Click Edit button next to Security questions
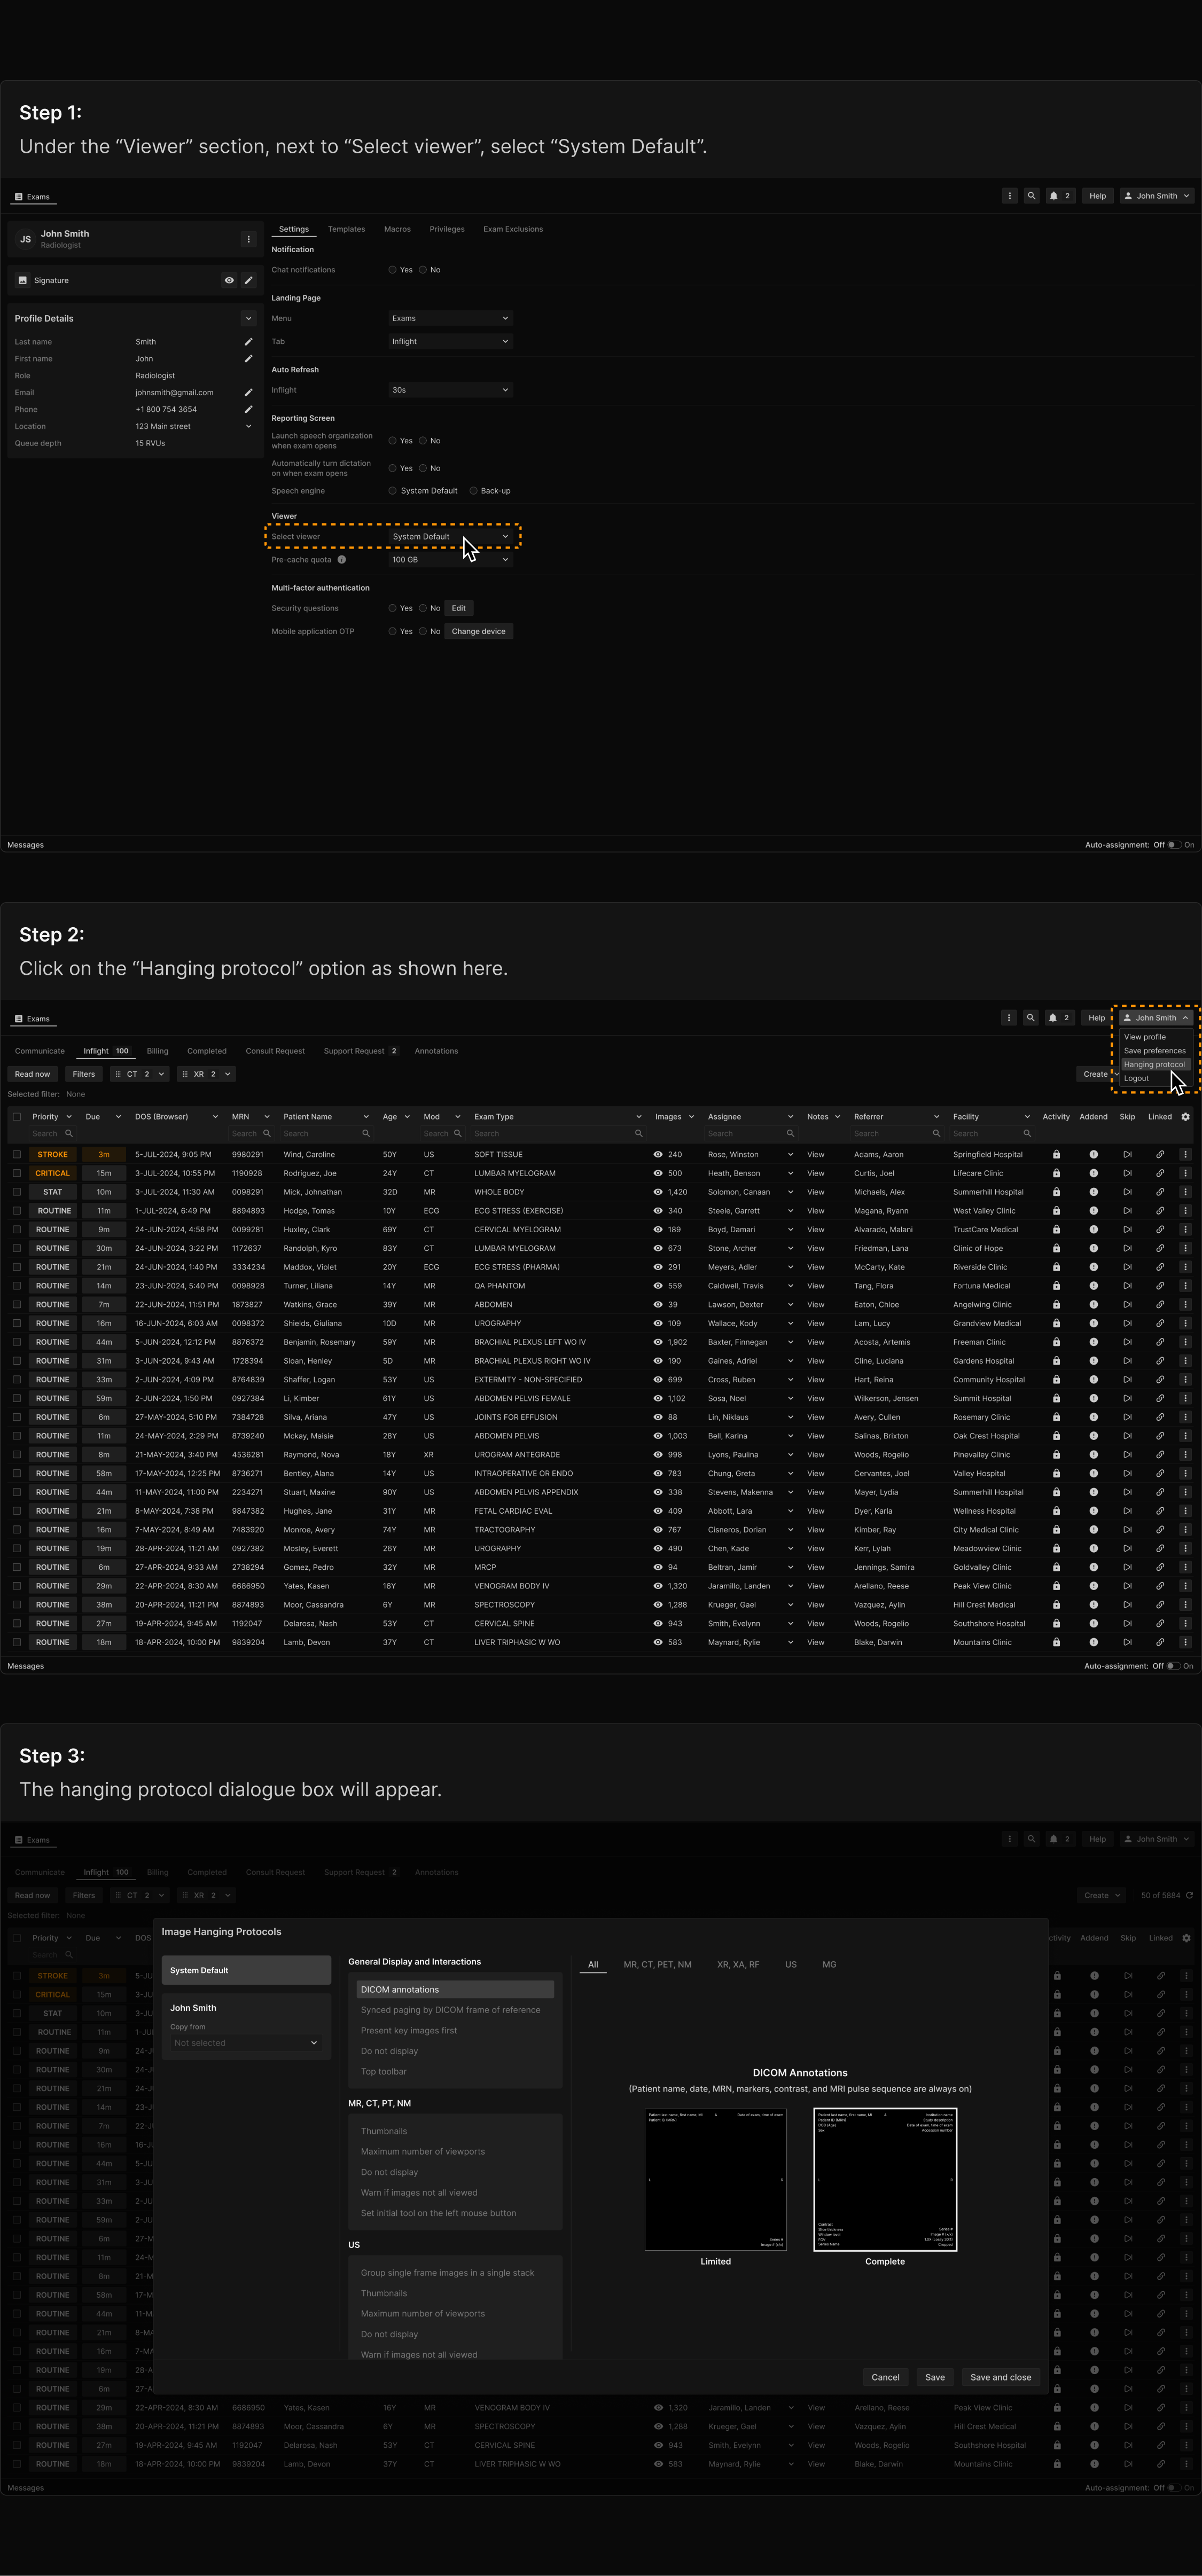The width and height of the screenshot is (1202, 2576). pyautogui.click(x=458, y=608)
